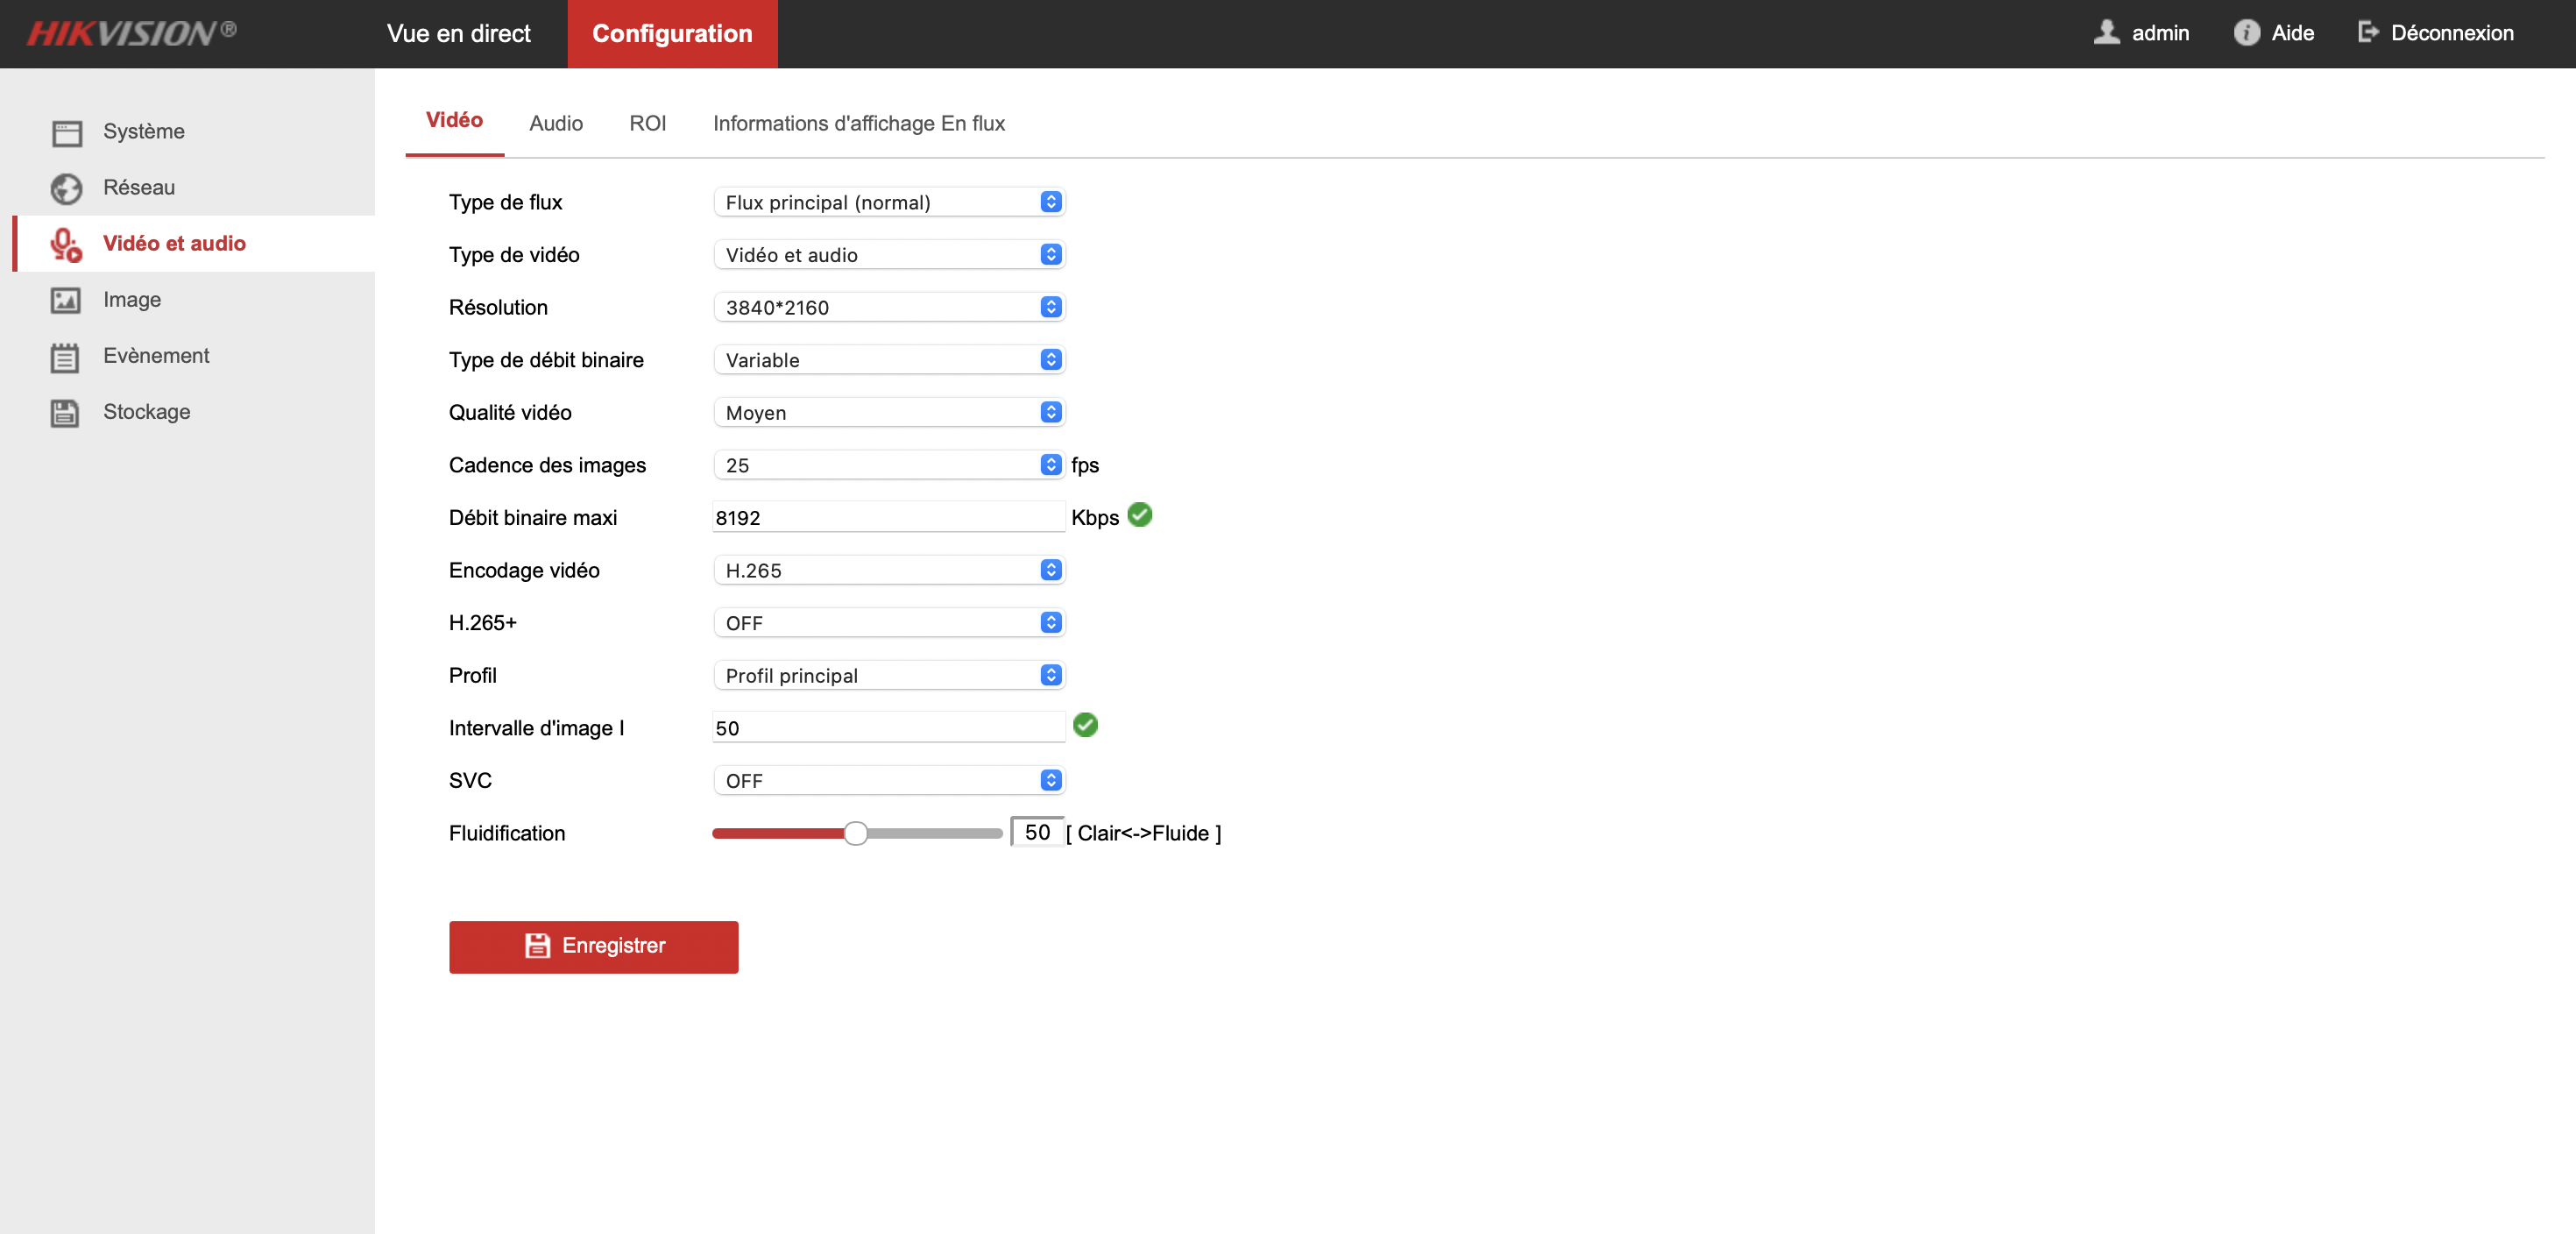Image resolution: width=2576 pixels, height=1234 pixels.
Task: Click the Image sidebar icon
Action: 66,301
